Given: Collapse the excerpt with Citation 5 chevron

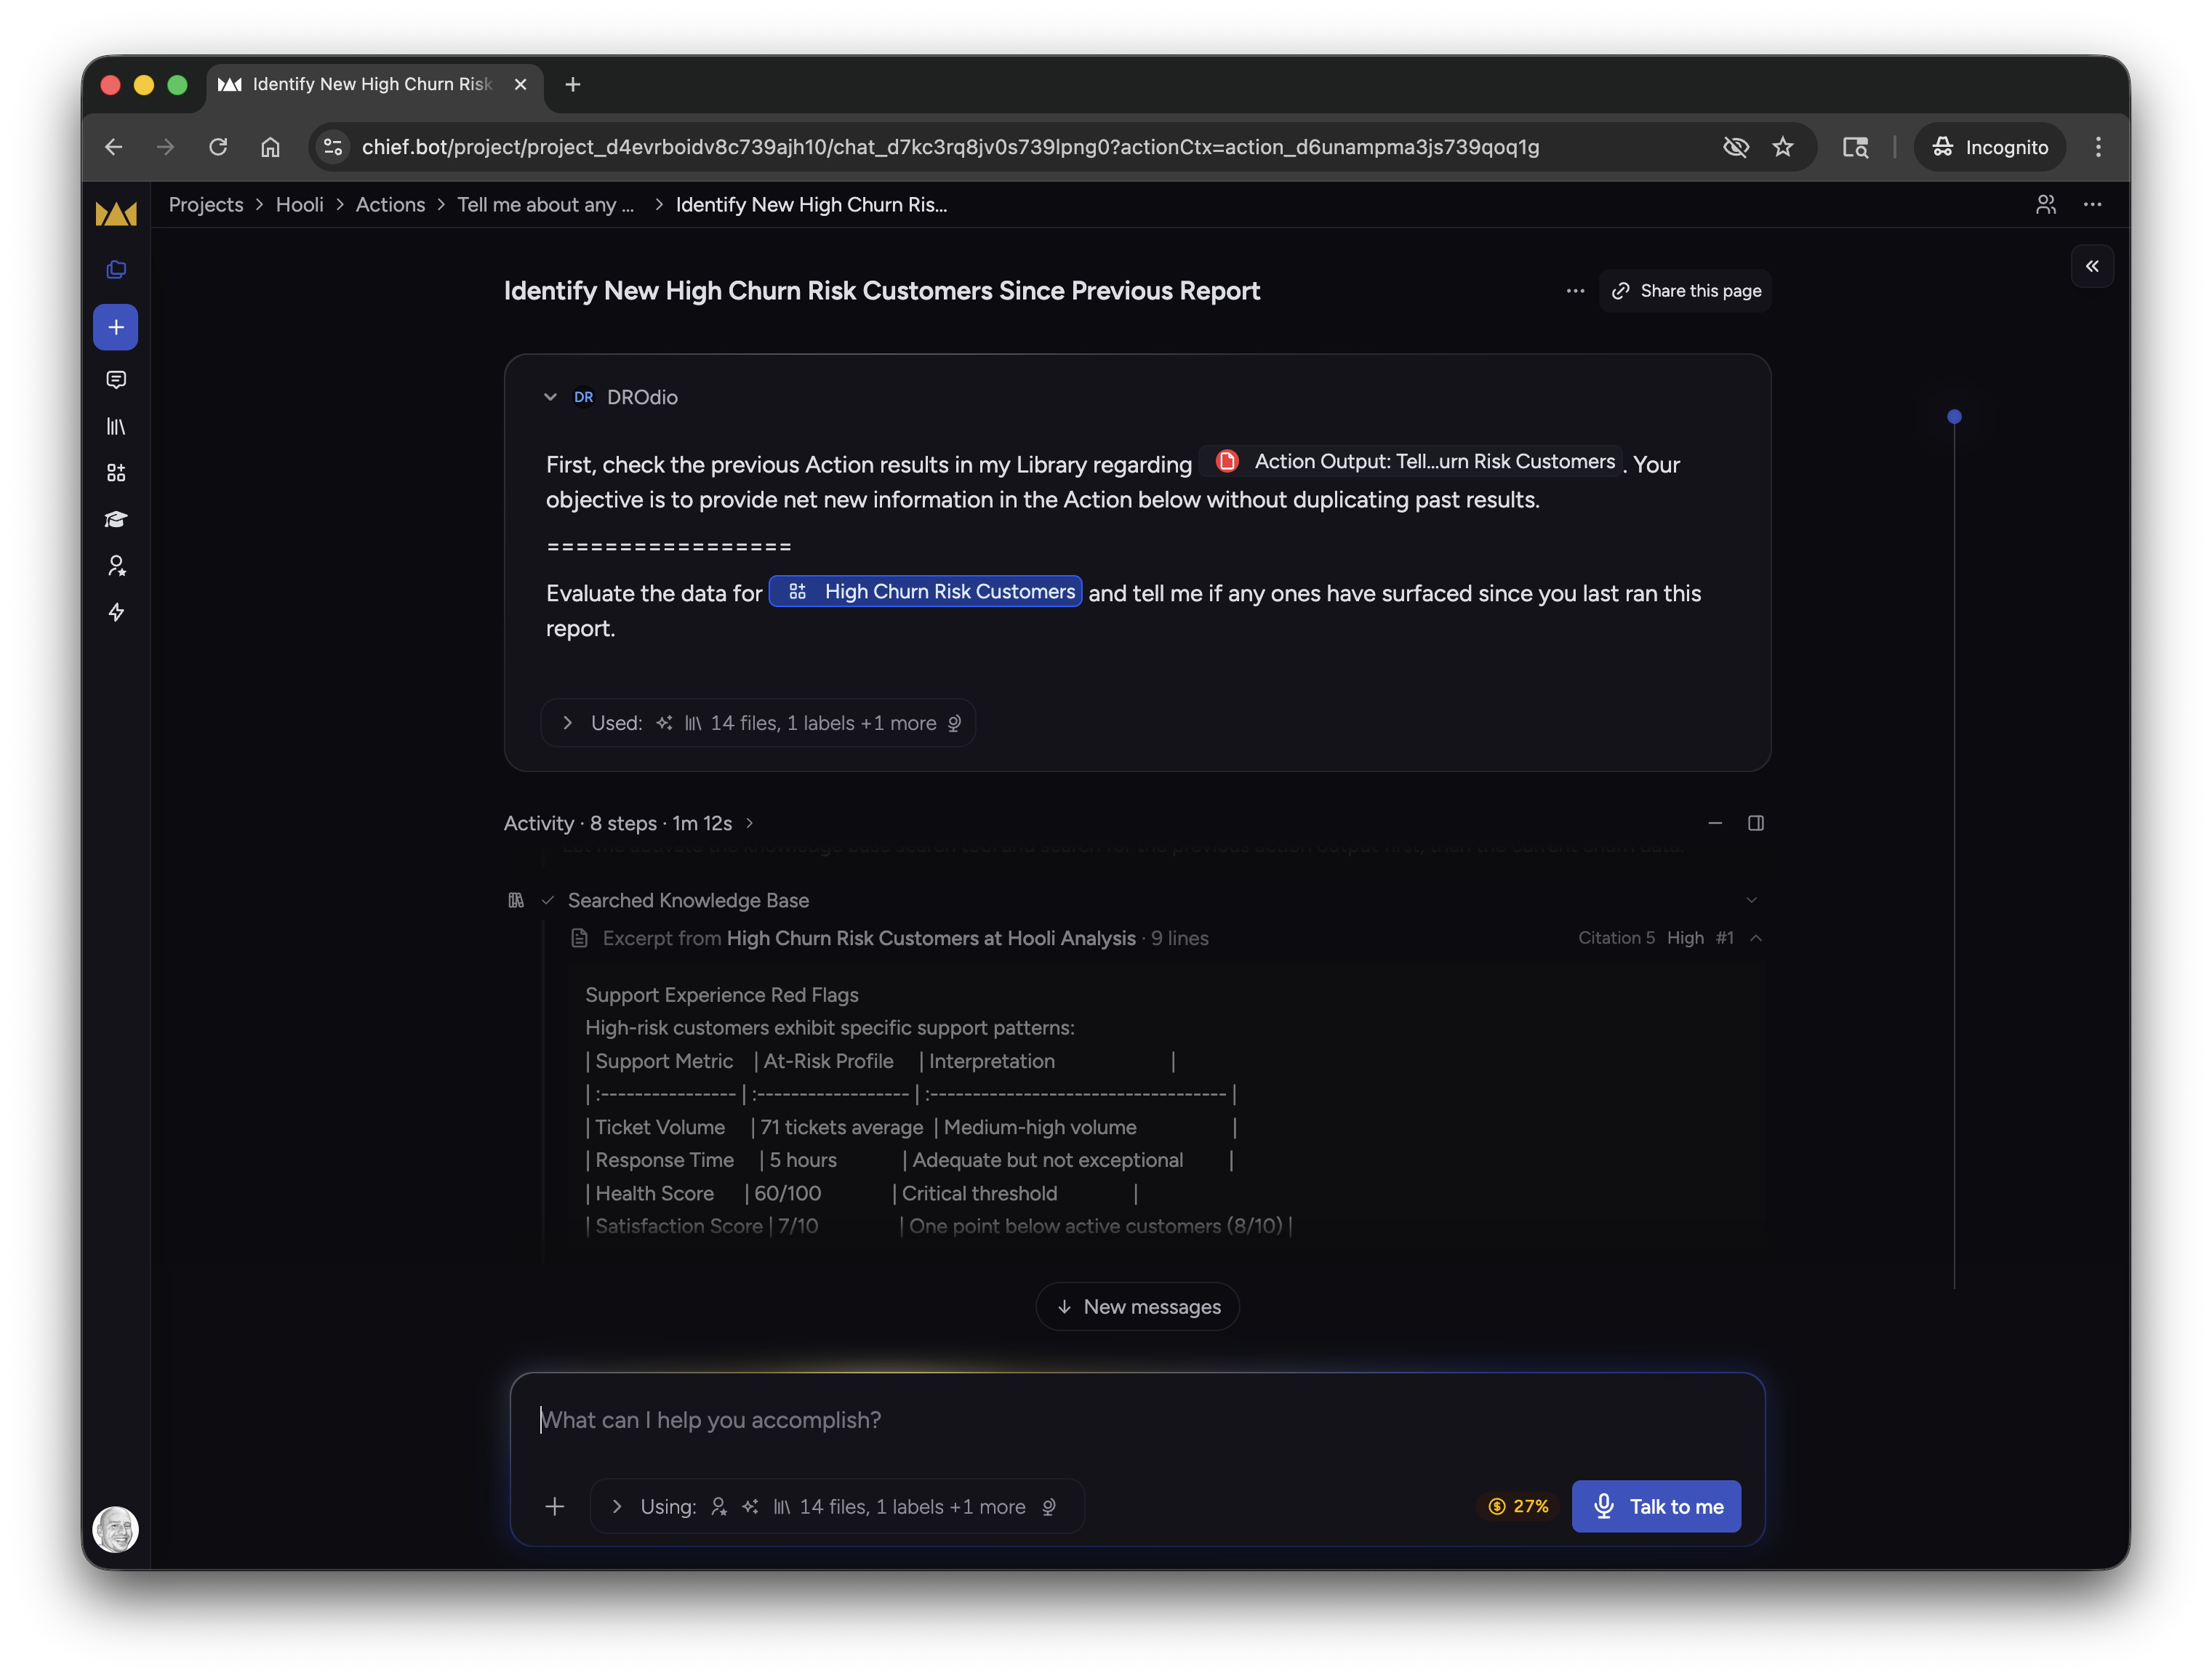Looking at the screenshot, I should point(1756,938).
